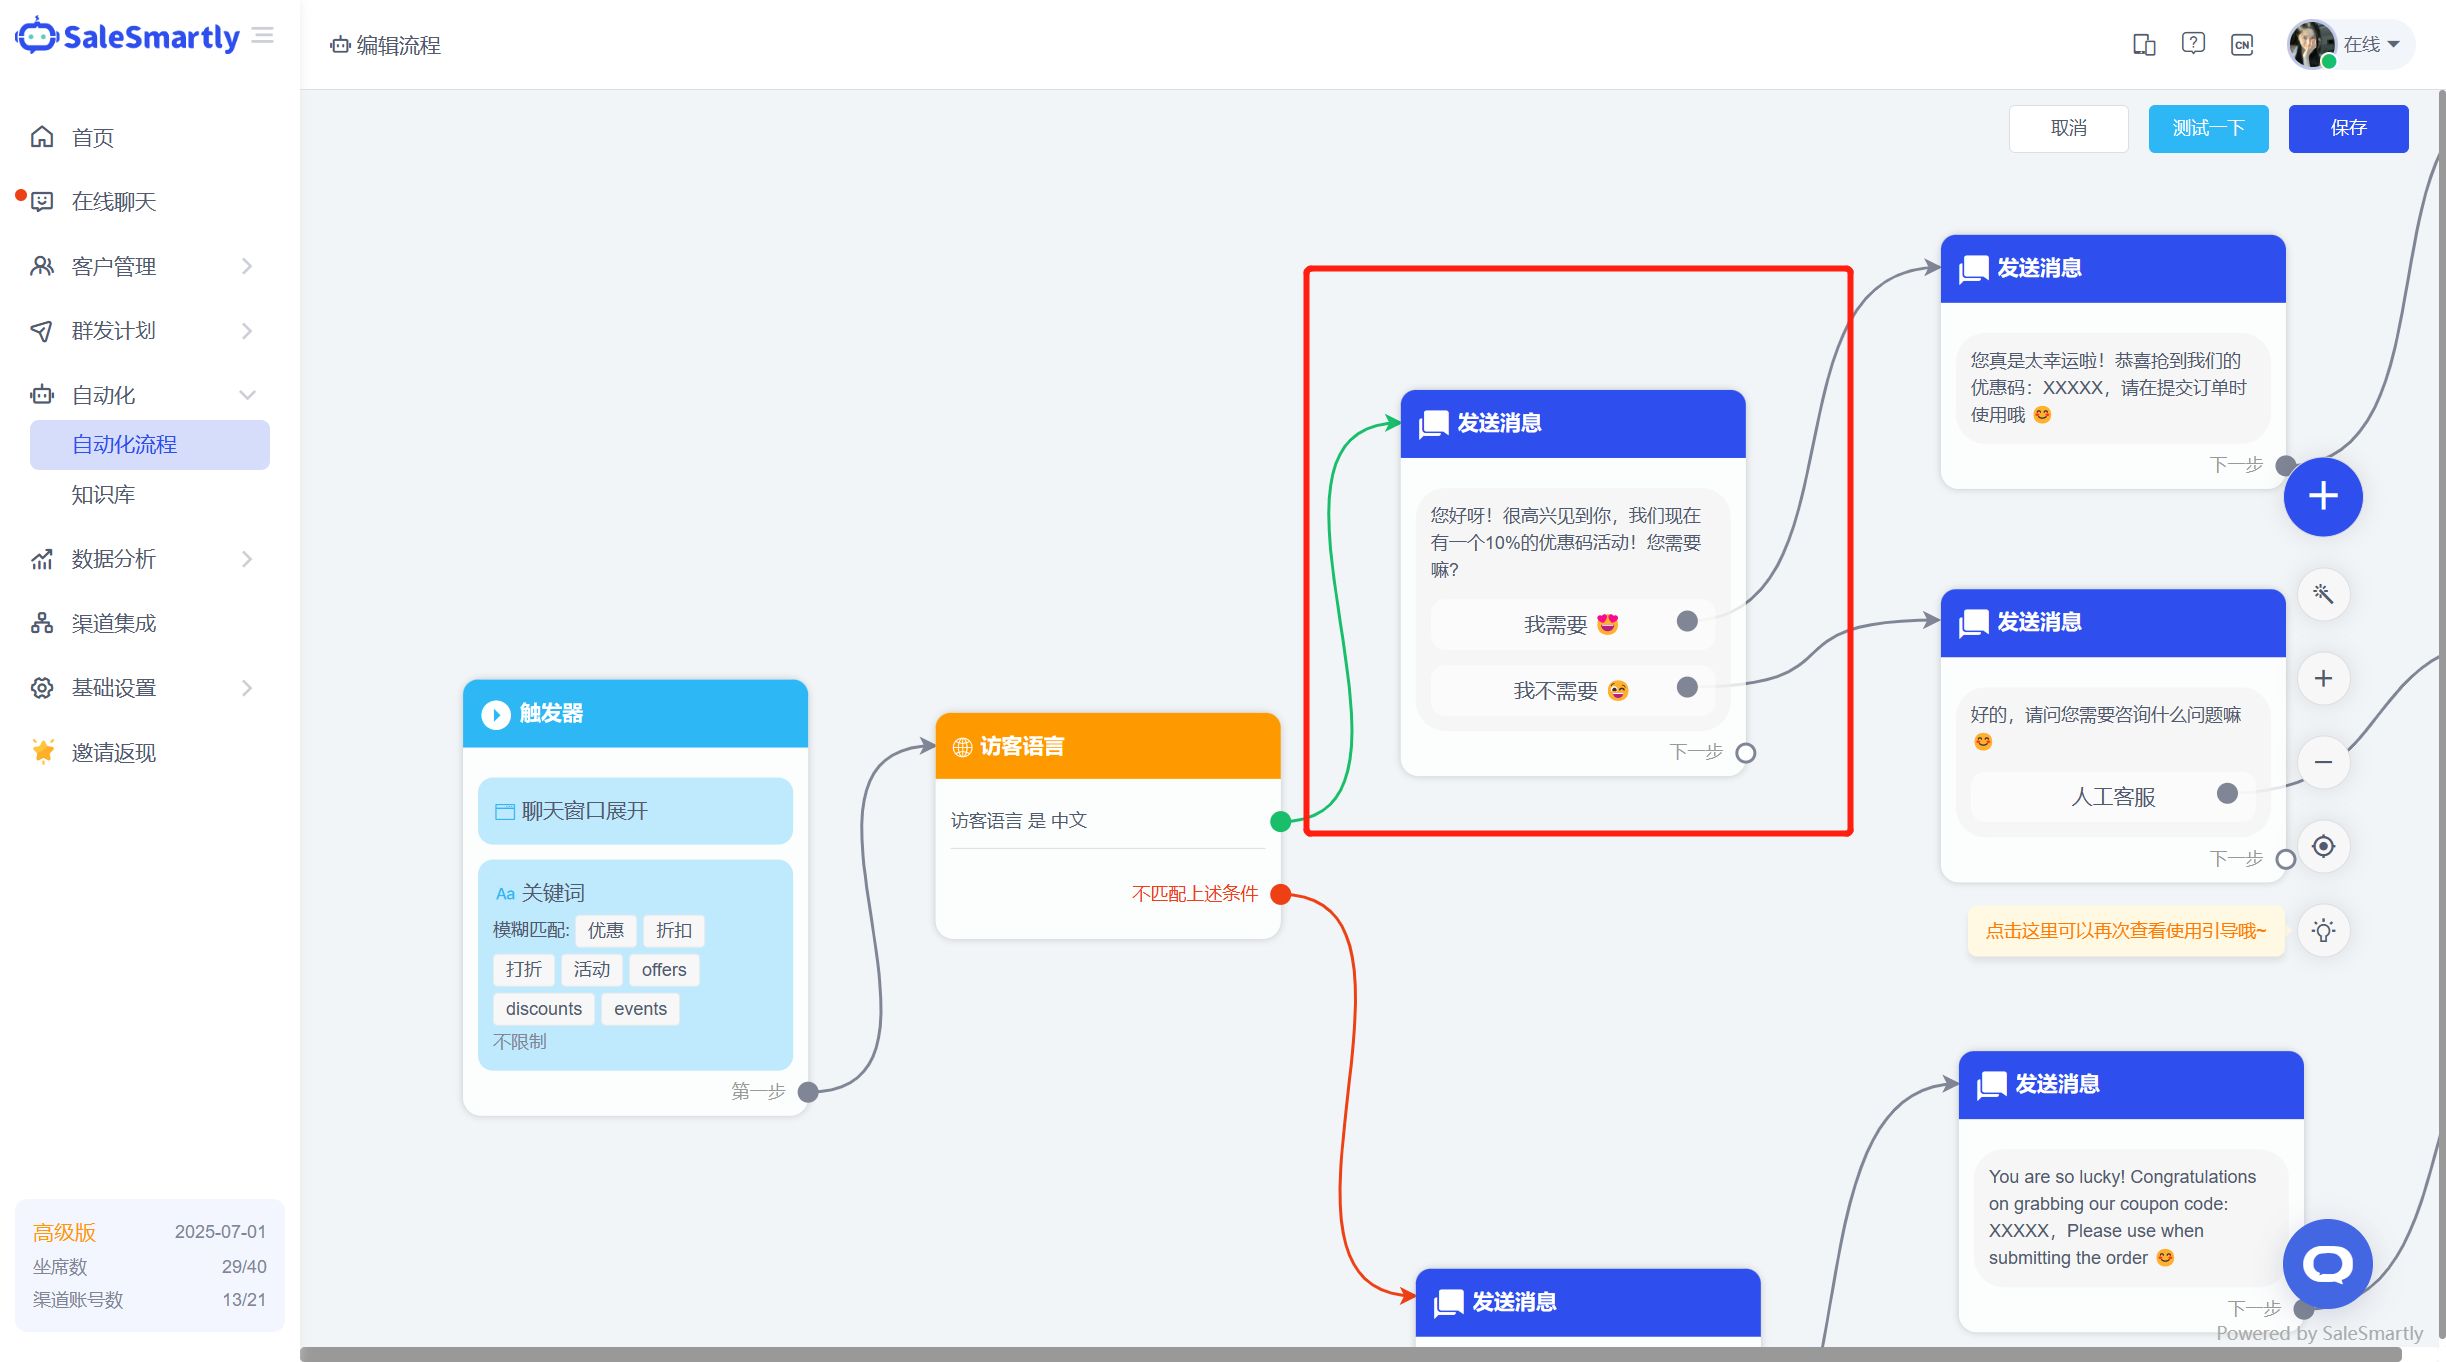Click the 第一步 output connector dot
The height and width of the screenshot is (1362, 2446).
[808, 1092]
